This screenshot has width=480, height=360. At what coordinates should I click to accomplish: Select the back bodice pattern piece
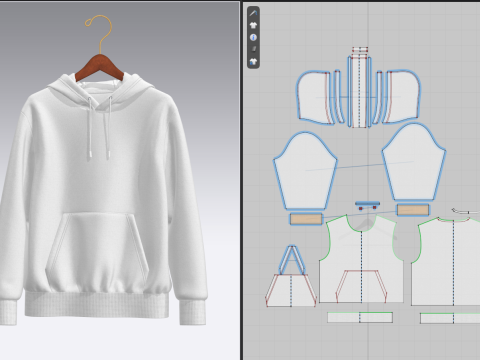tap(447, 262)
